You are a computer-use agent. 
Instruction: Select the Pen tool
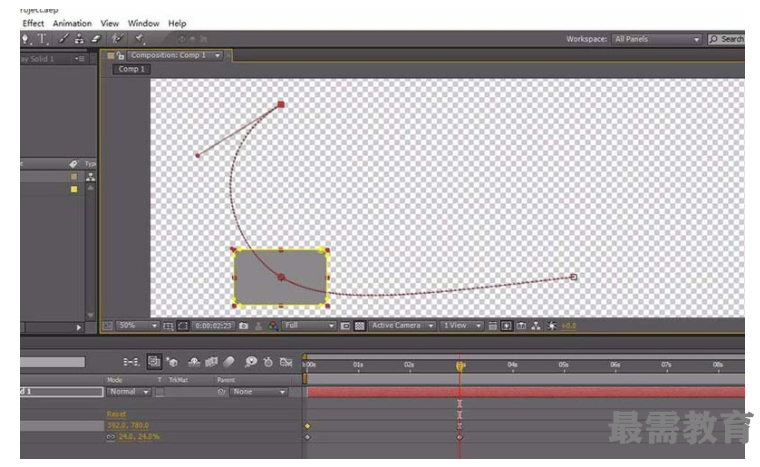click(25, 39)
